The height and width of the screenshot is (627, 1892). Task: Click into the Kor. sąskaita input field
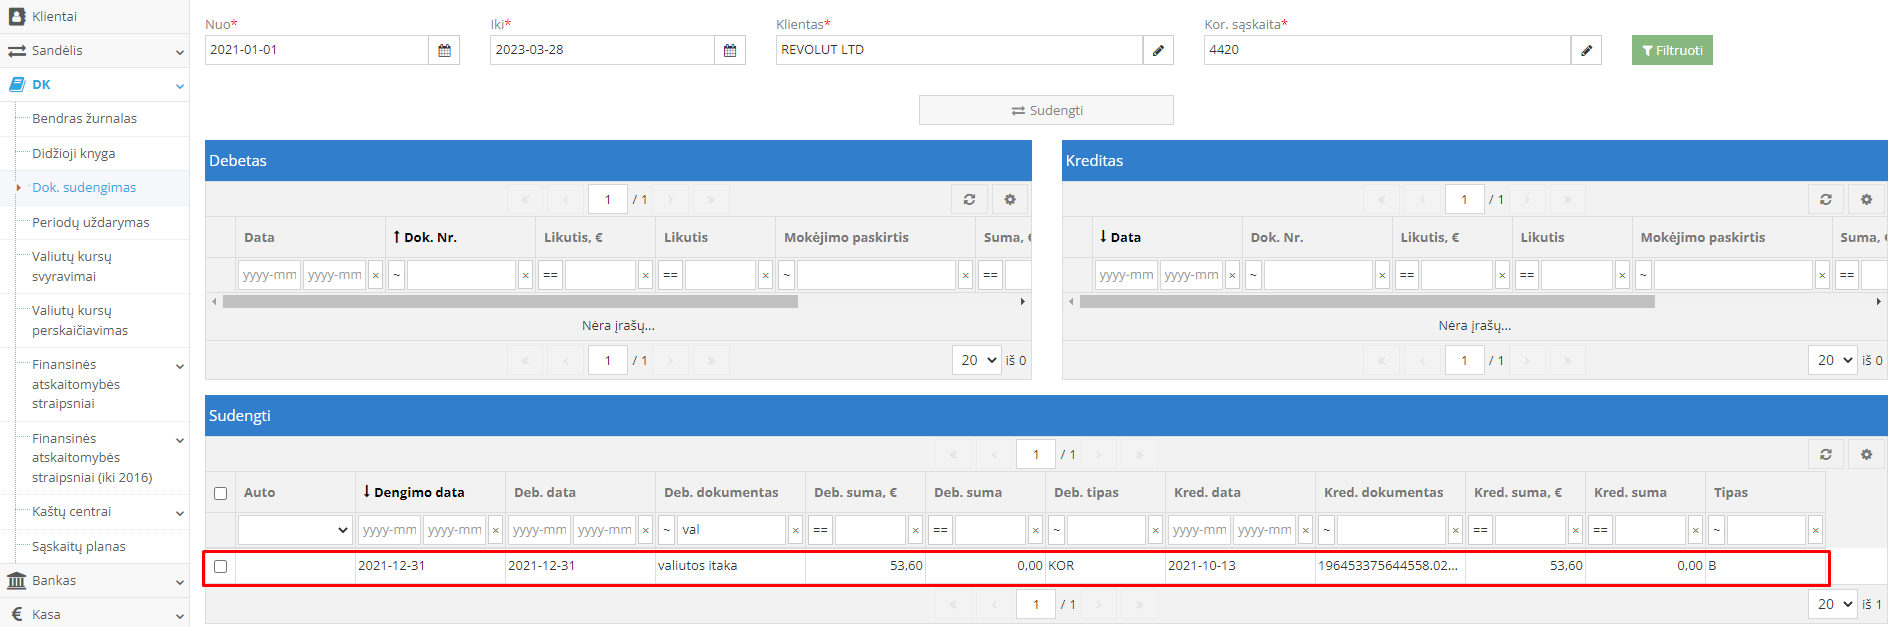pos(1386,50)
